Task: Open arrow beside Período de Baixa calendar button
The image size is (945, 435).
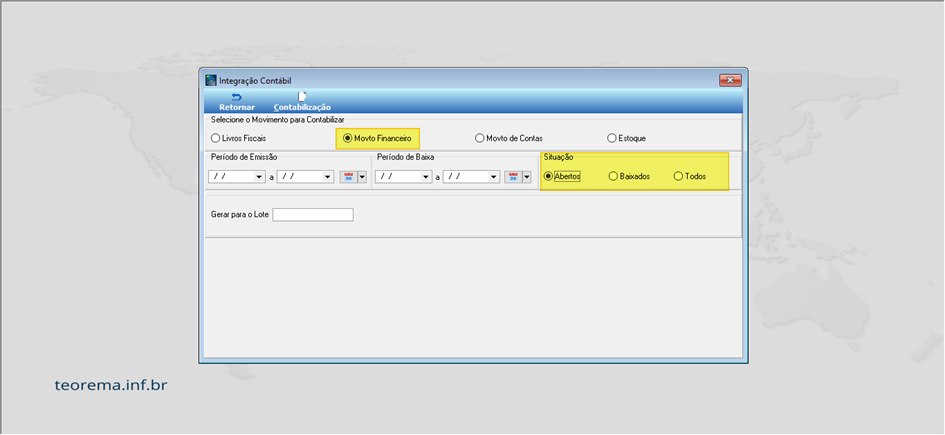Action: (x=527, y=177)
